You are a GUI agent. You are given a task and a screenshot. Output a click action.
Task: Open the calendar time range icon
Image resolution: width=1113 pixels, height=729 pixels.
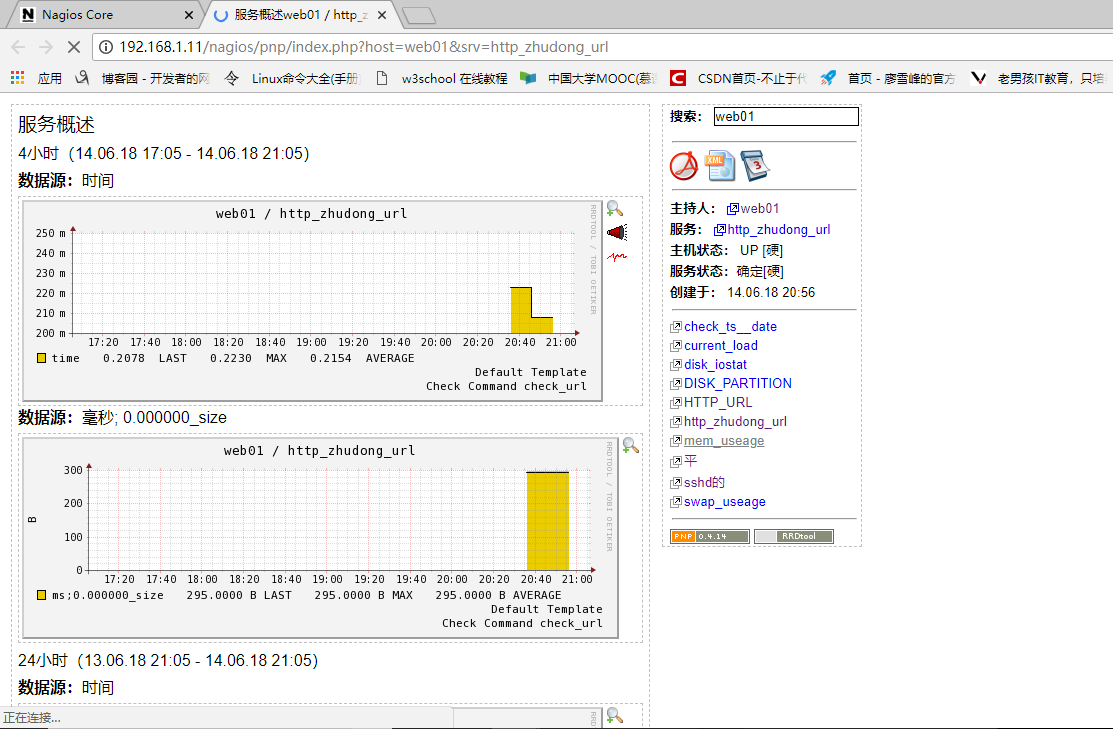point(755,165)
